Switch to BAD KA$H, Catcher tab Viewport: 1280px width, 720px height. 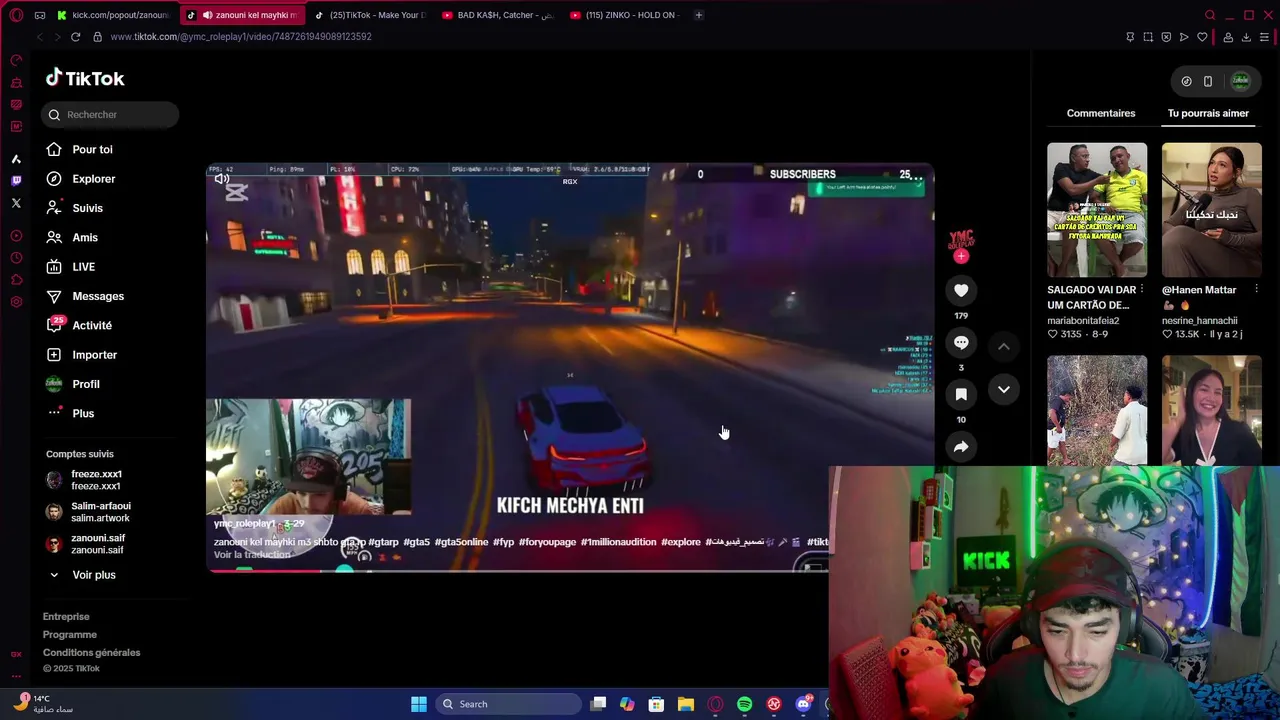pos(497,15)
